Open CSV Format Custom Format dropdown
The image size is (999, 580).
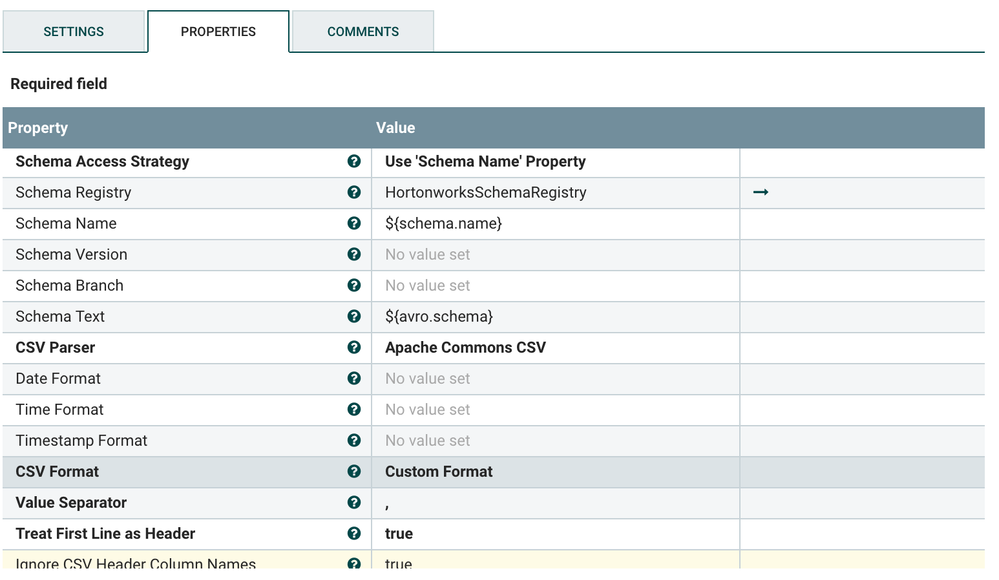click(555, 472)
